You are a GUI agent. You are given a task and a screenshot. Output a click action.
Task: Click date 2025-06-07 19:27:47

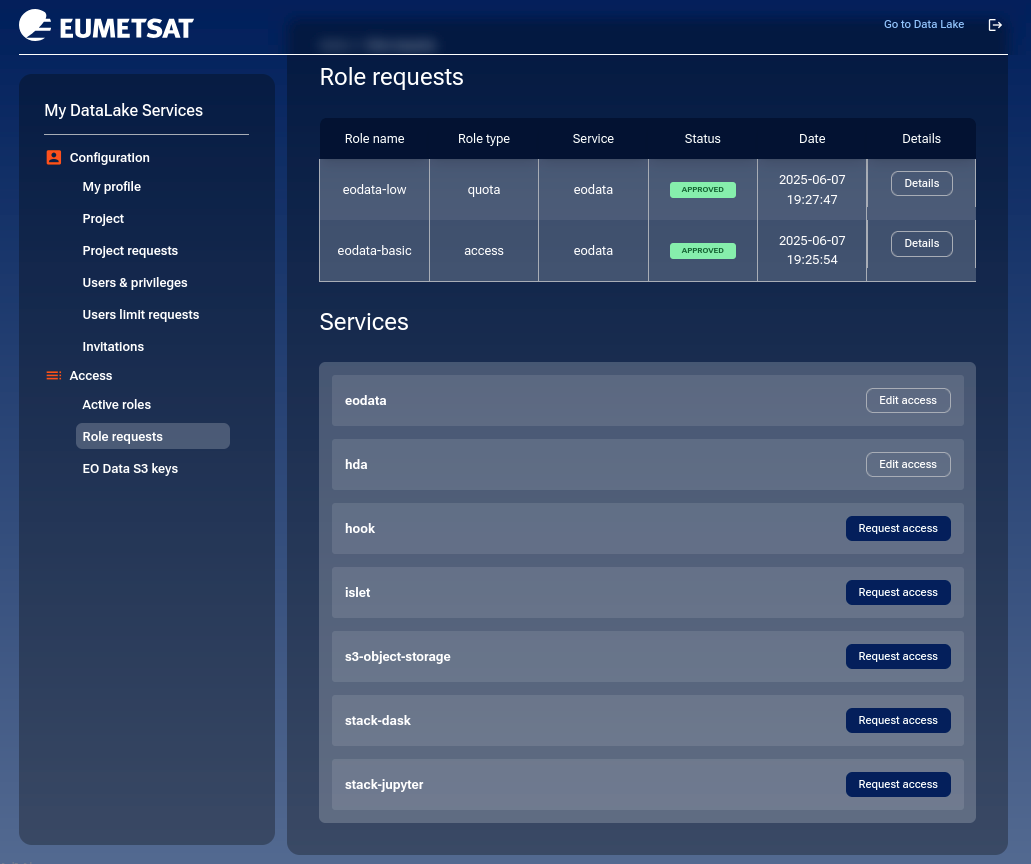coord(812,189)
